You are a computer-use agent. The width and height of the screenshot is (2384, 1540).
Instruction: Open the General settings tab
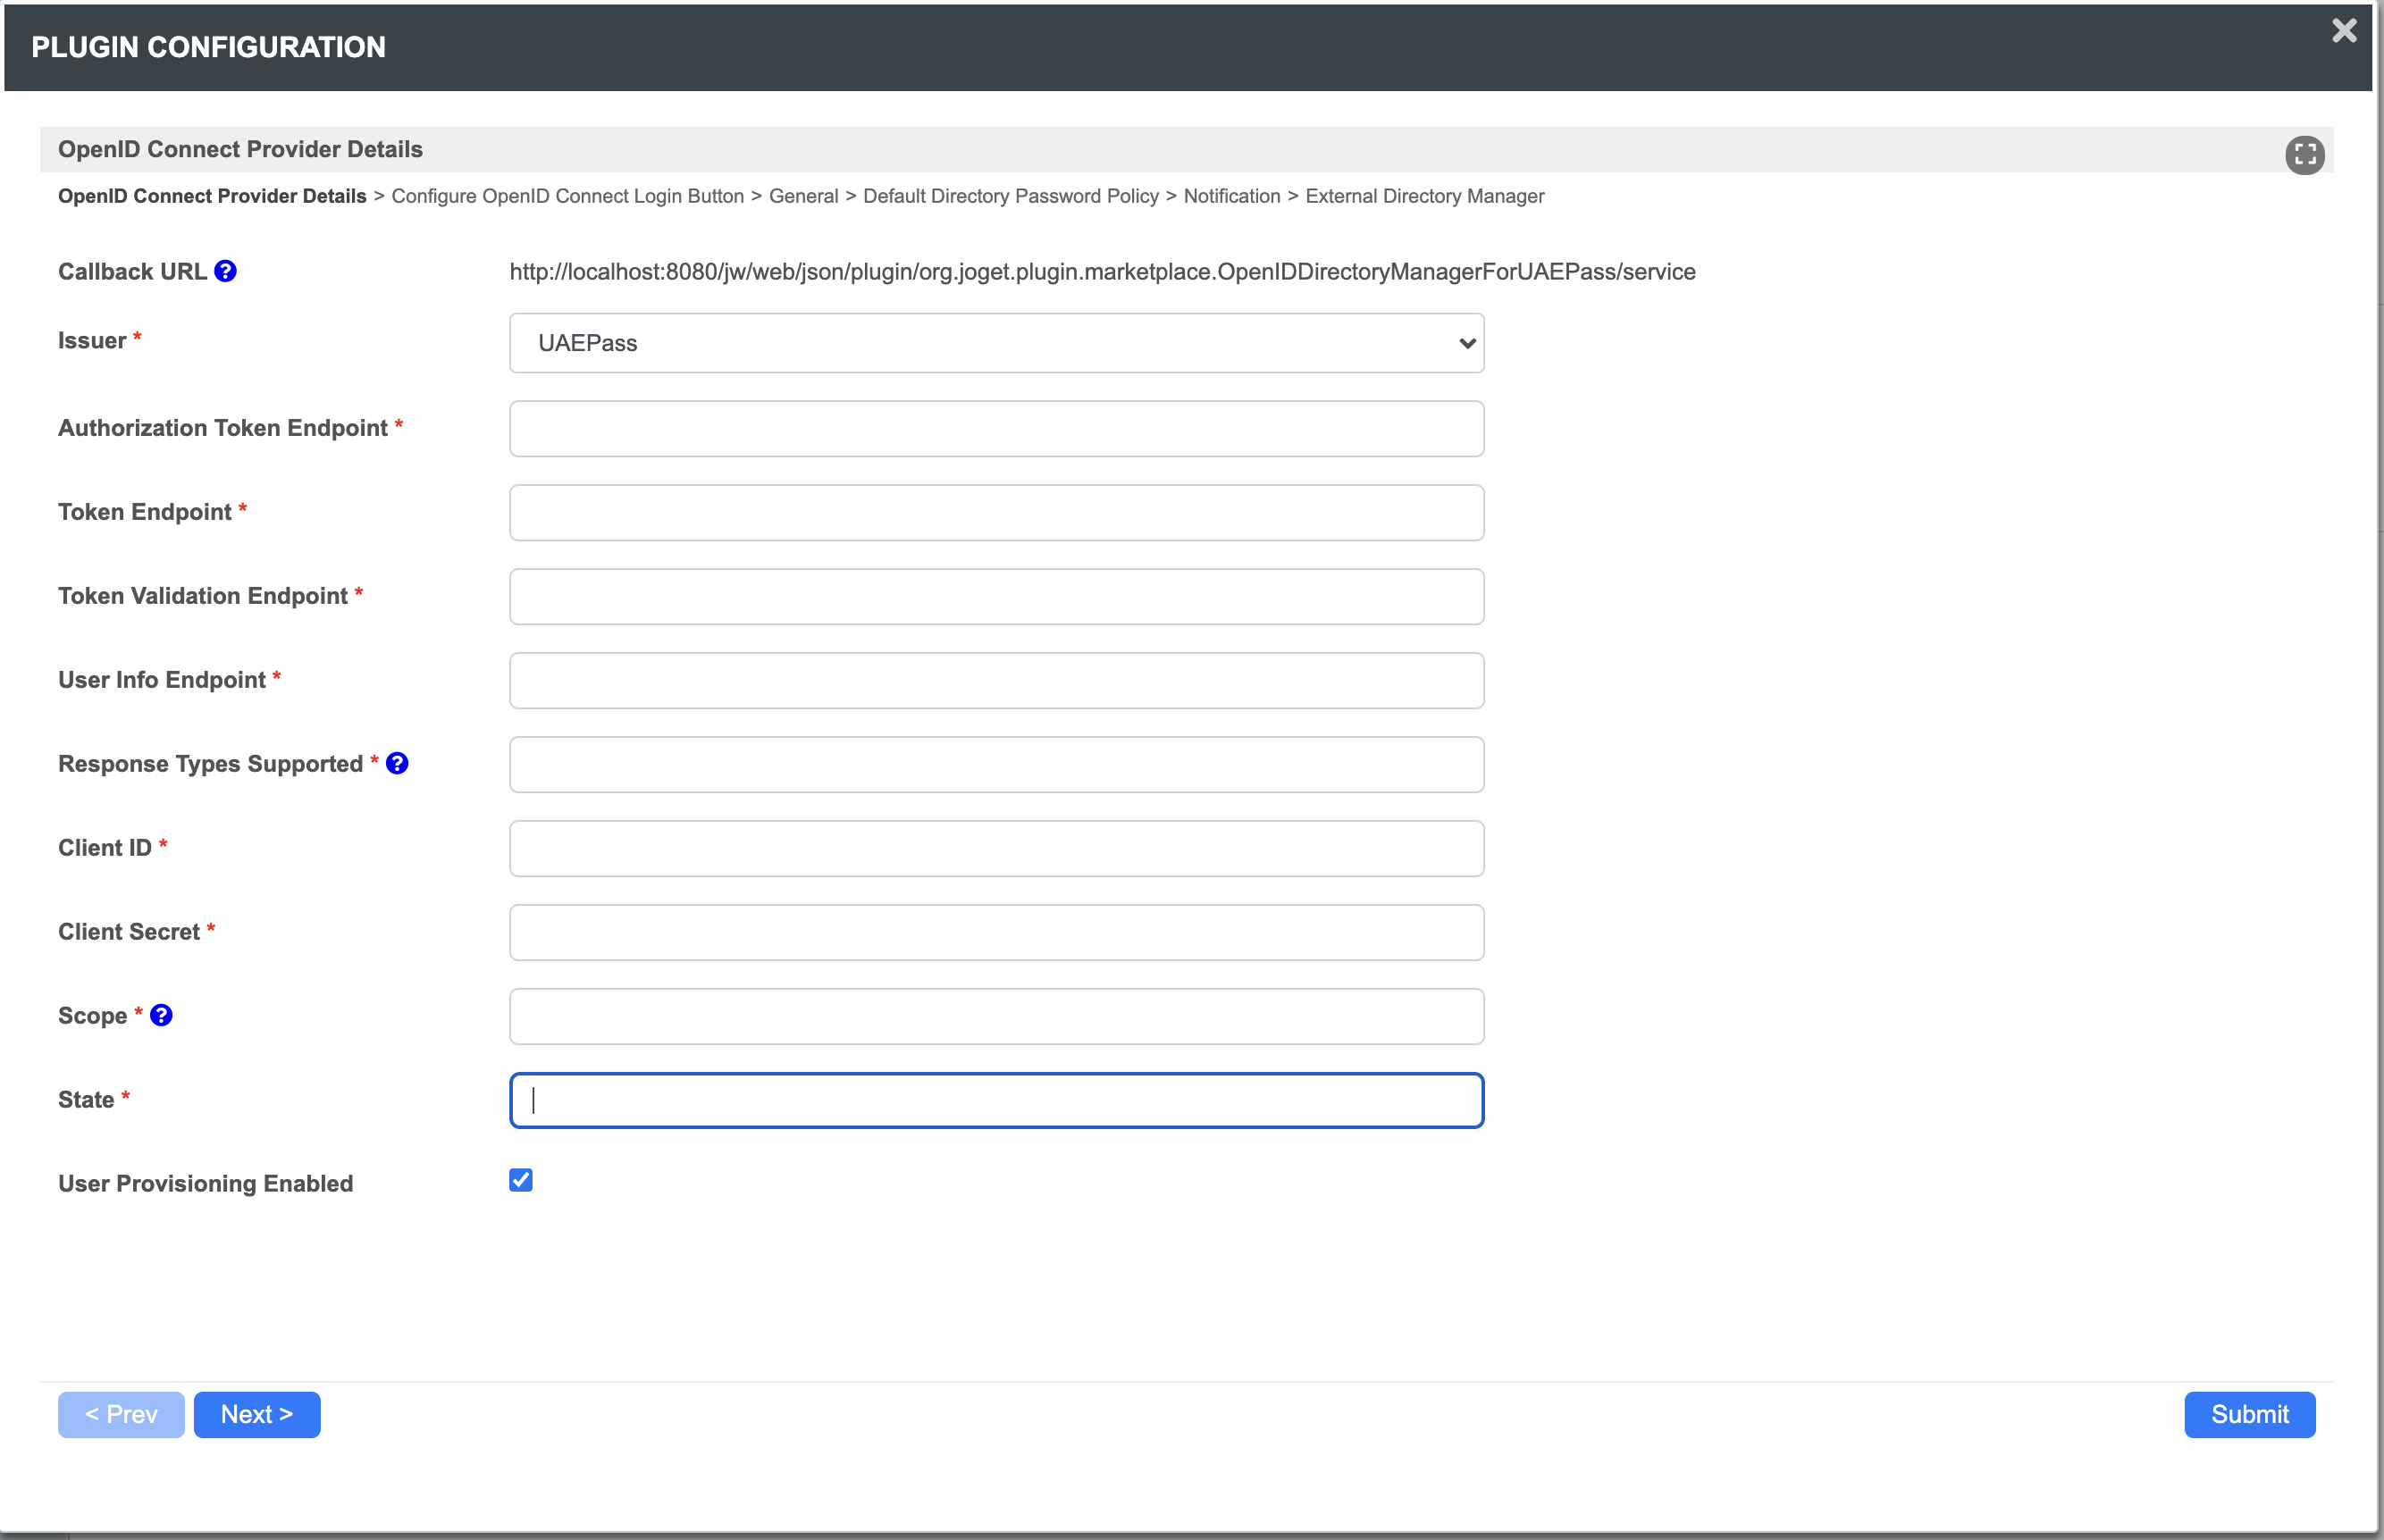pos(803,196)
